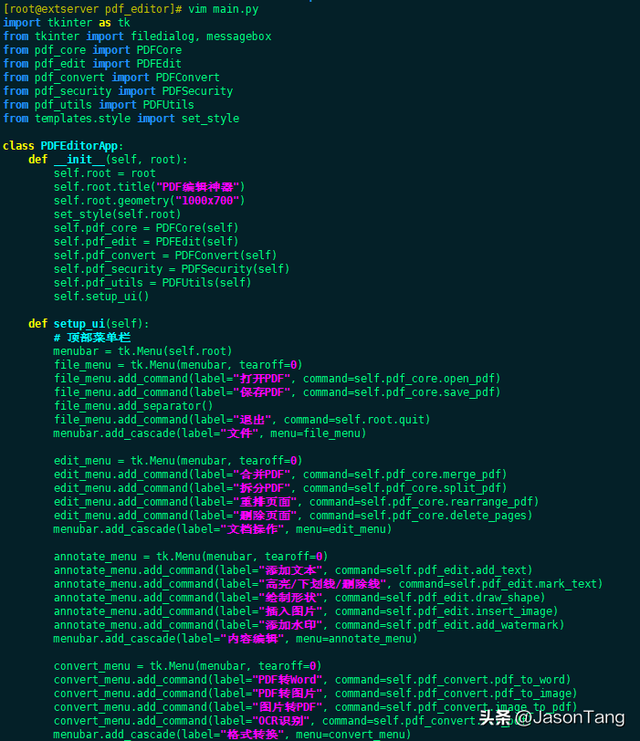This screenshot has width=640, height=741.
Task: Click the "# 顶部菜单栏" comment line
Action: click(92, 338)
